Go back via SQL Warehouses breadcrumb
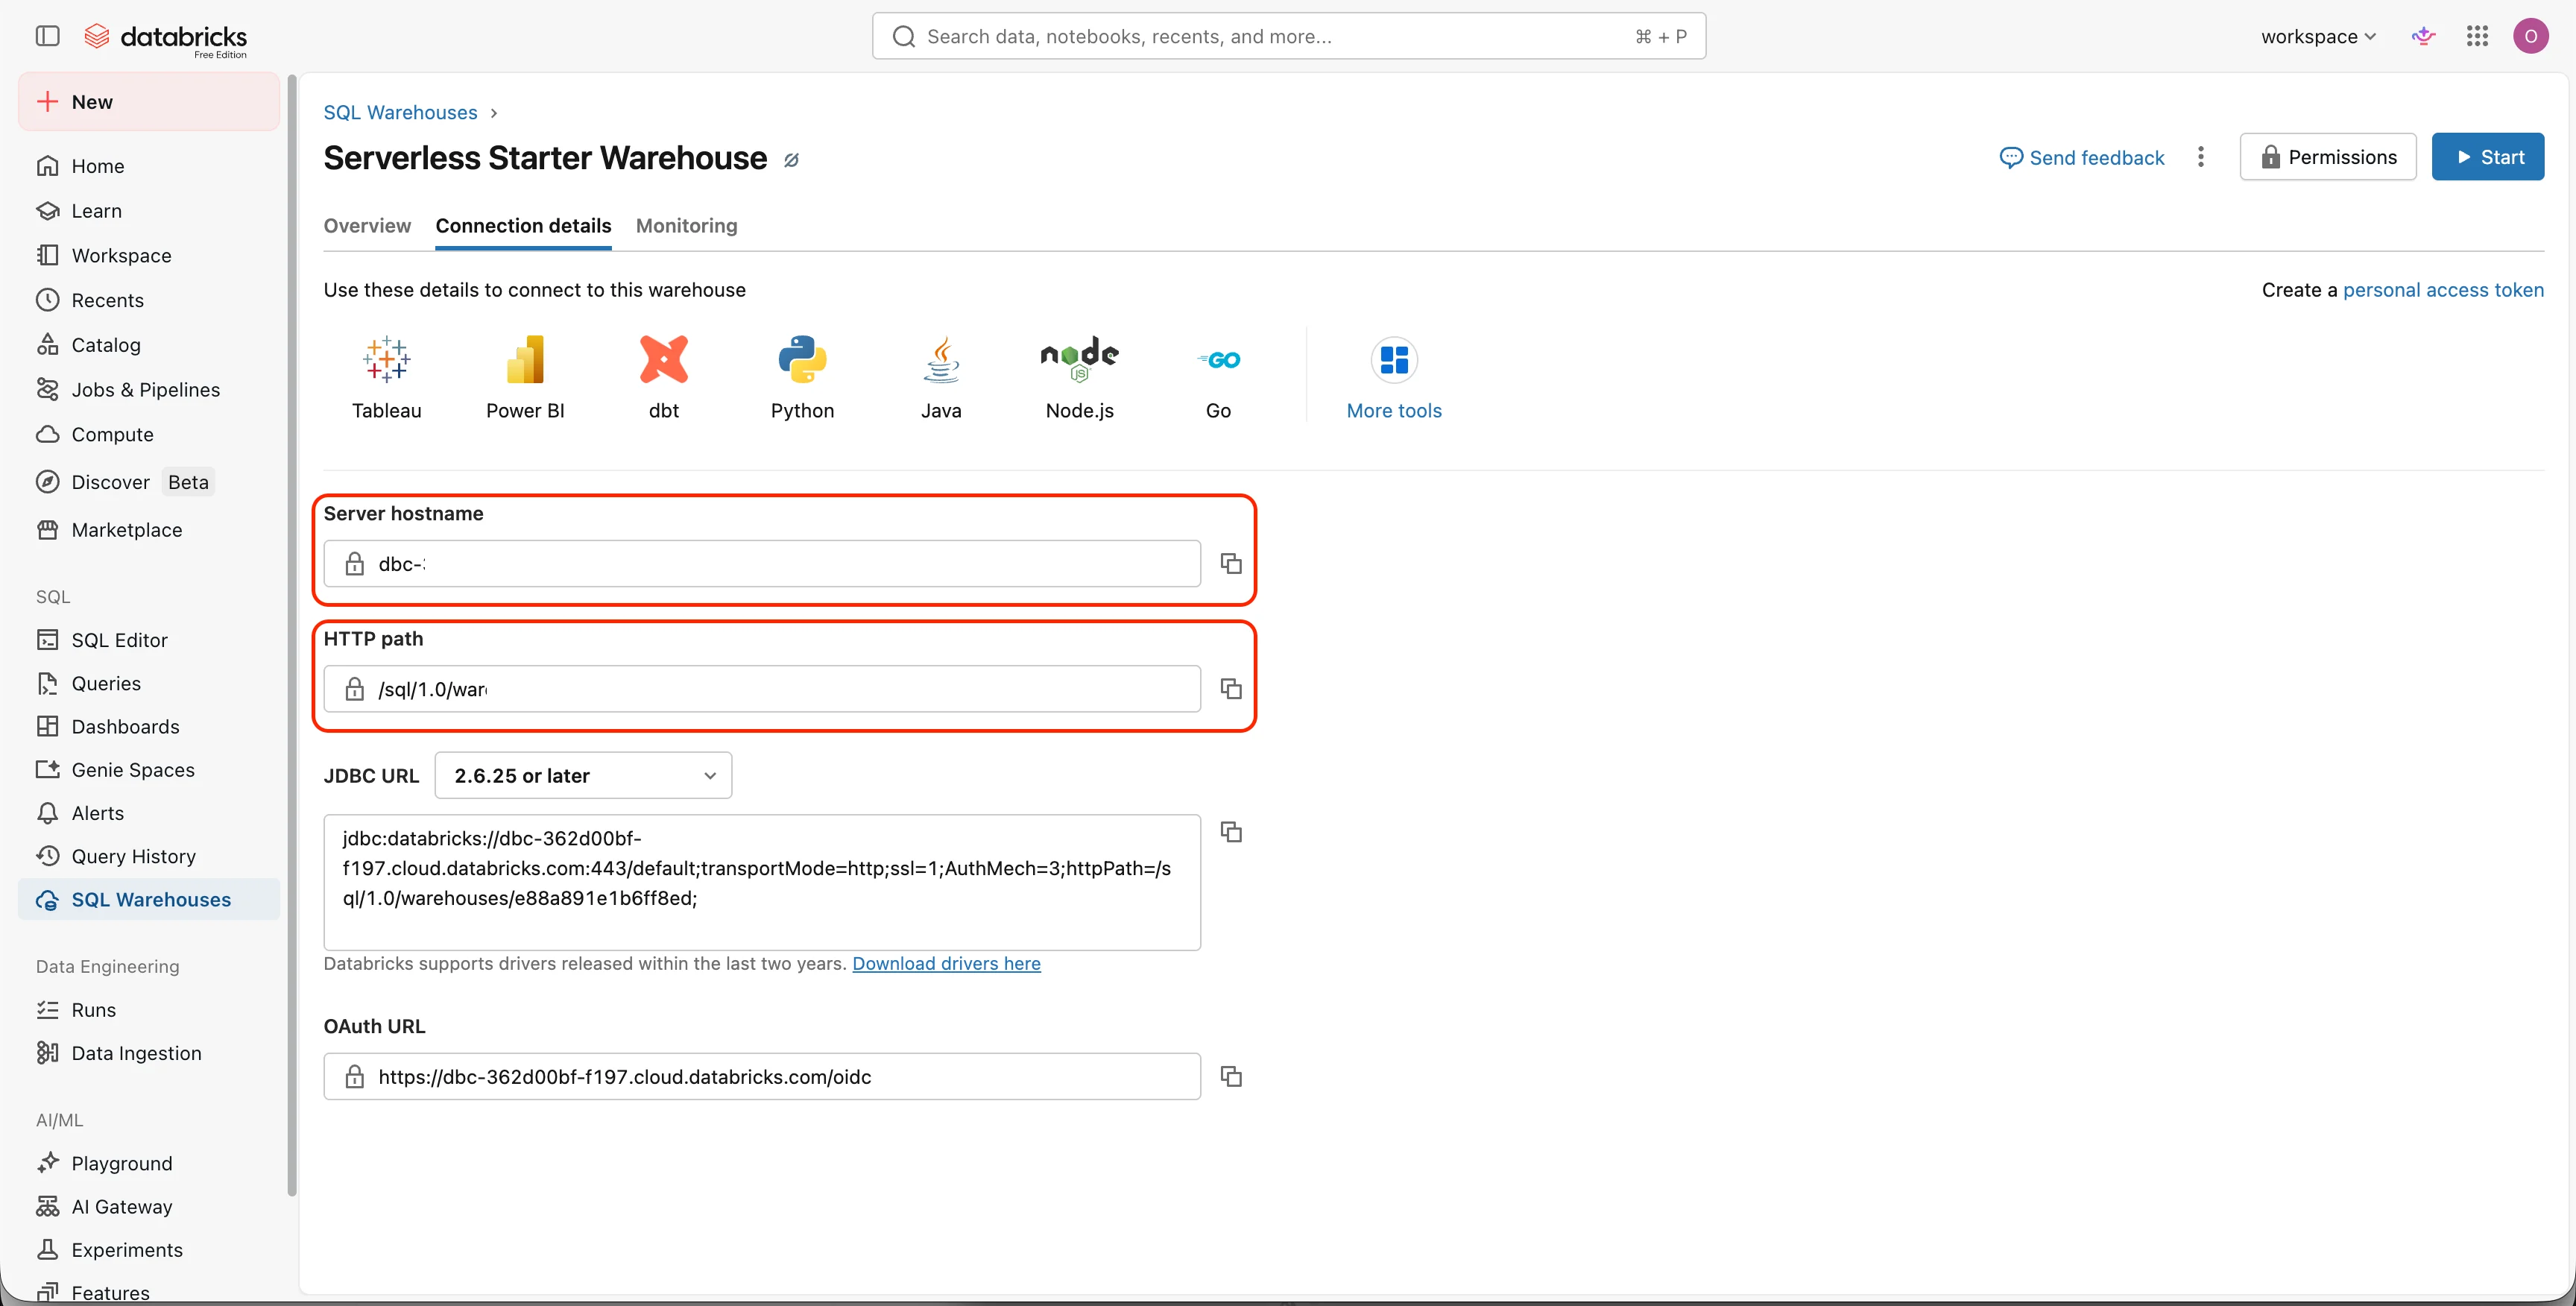 pos(400,113)
